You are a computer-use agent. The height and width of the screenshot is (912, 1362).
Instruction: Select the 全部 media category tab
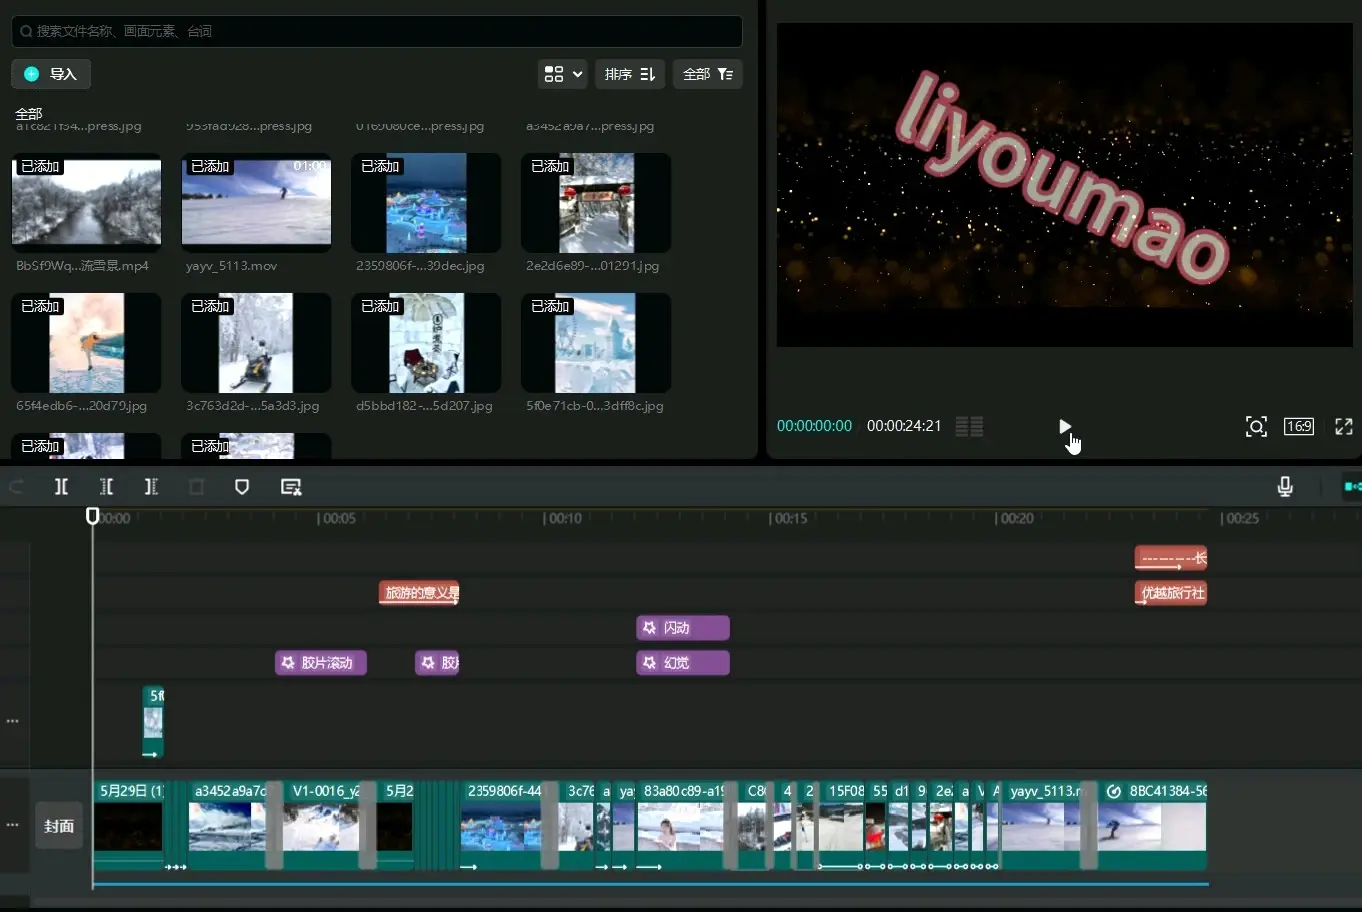(x=29, y=113)
